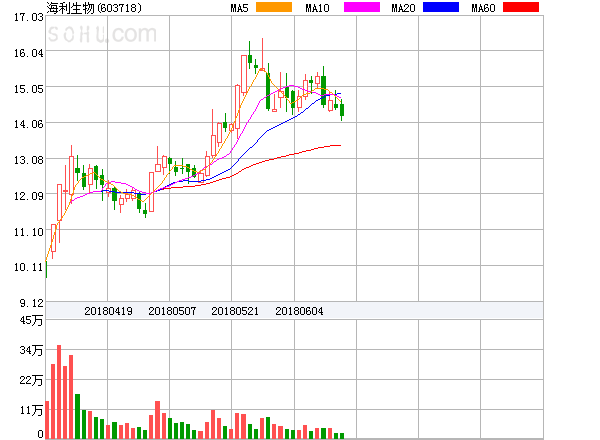Click the 16.04 price axis label

(29, 53)
